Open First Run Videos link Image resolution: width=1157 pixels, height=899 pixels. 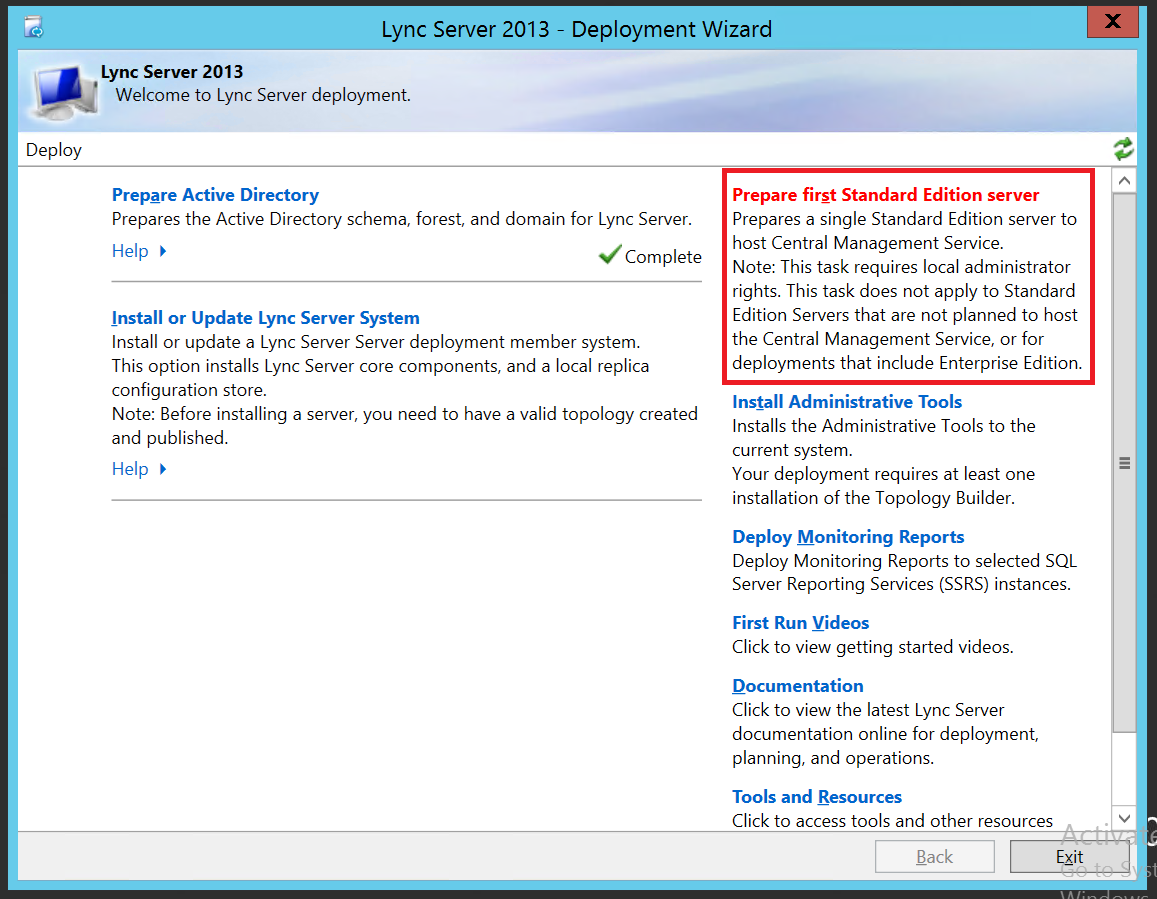tap(801, 623)
